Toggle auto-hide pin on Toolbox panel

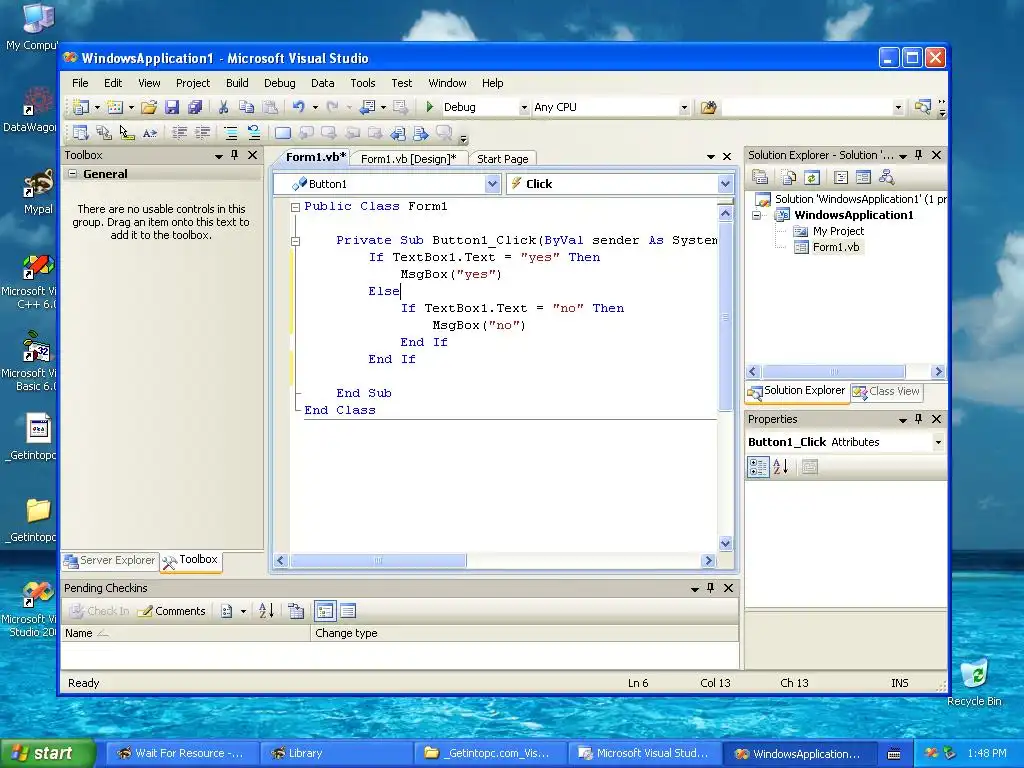[234, 155]
